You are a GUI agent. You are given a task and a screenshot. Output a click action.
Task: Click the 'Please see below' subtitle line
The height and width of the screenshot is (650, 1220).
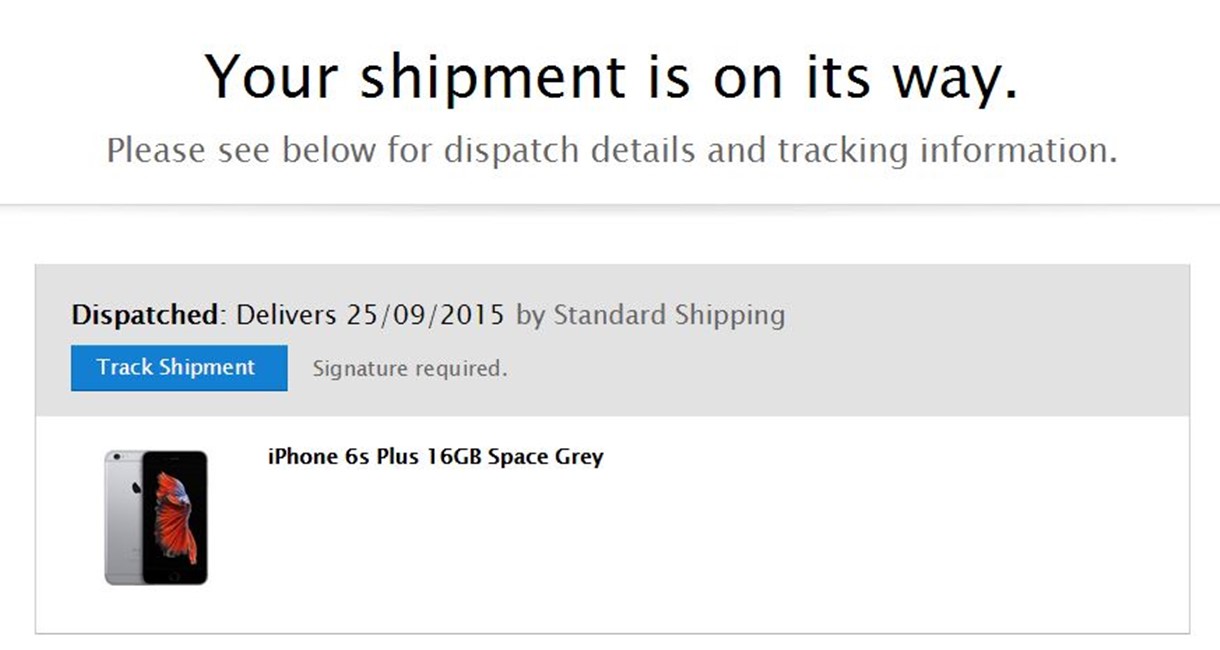[x=611, y=151]
